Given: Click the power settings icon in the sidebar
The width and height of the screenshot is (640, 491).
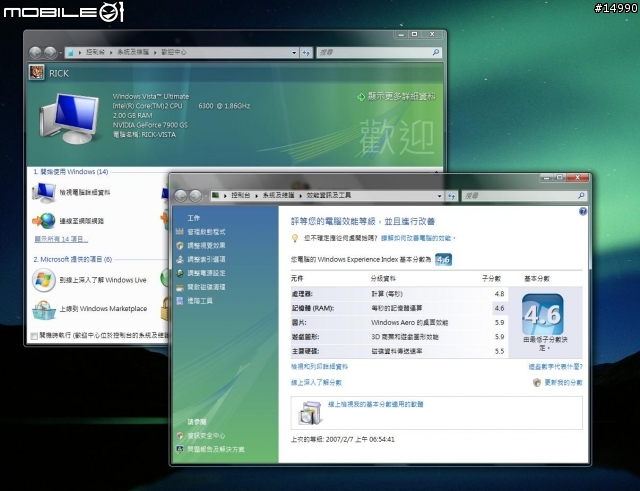Looking at the screenshot, I should click(x=180, y=273).
